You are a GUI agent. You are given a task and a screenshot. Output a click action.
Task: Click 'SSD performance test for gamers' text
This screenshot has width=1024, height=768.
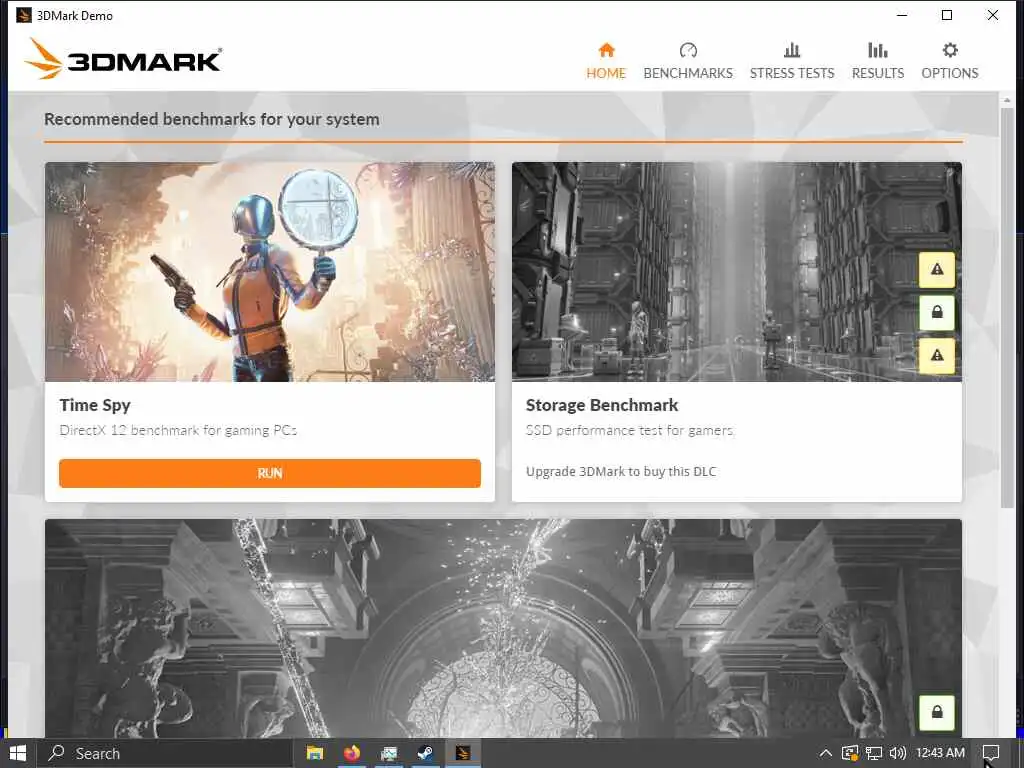coord(630,430)
